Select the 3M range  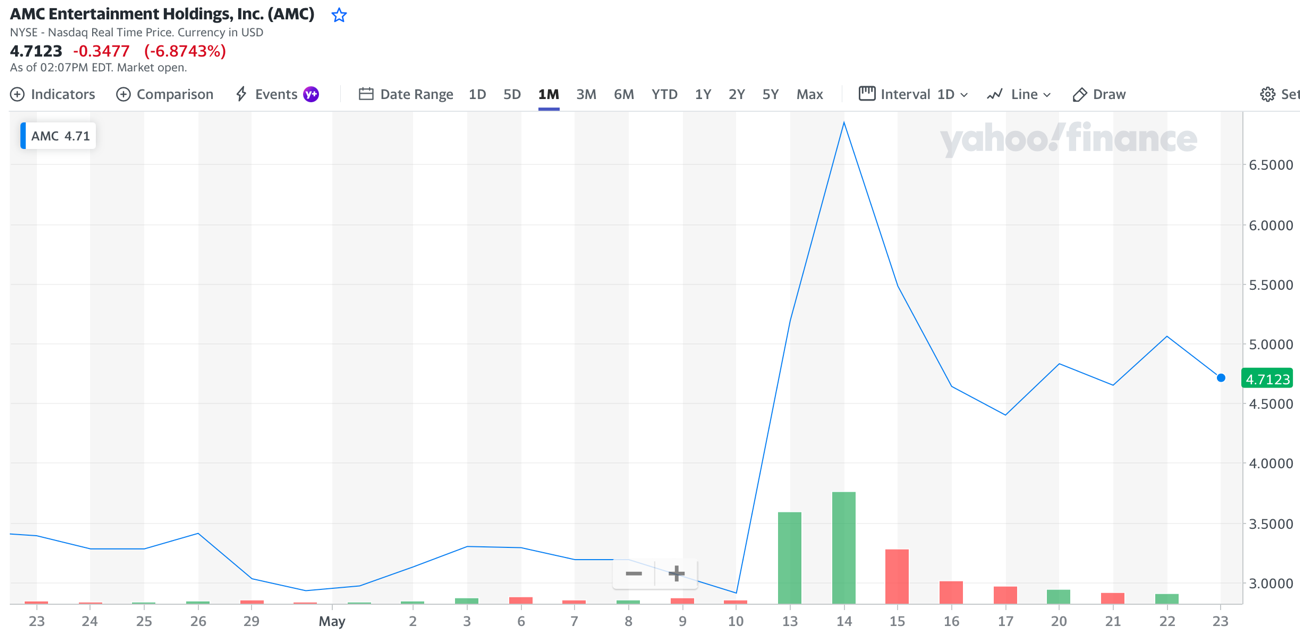click(586, 94)
